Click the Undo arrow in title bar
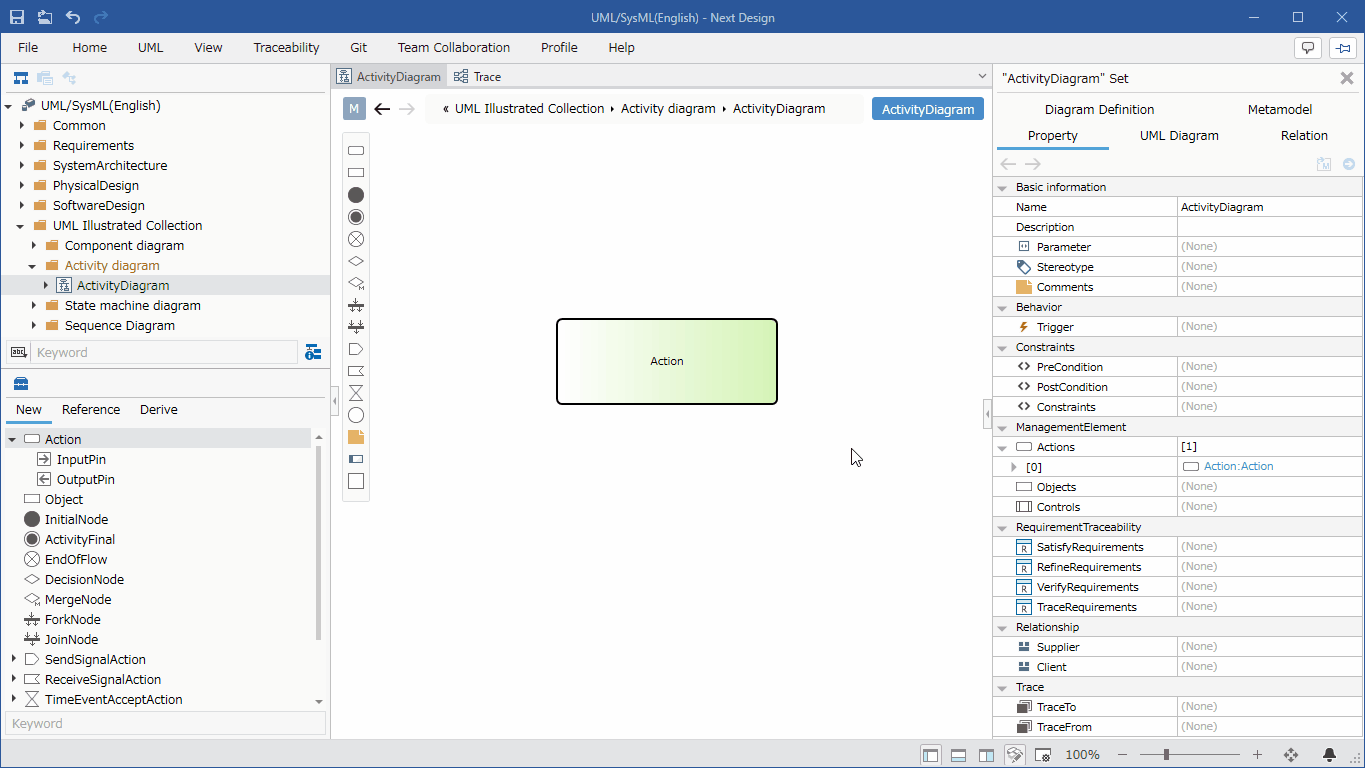Viewport: 1365px width, 768px height. [73, 17]
